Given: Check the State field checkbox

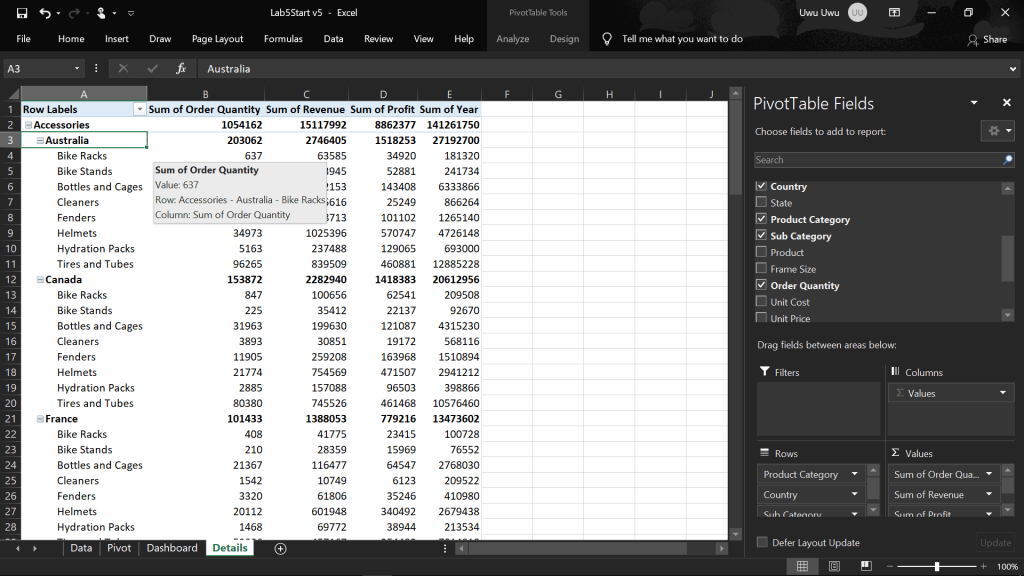Looking at the screenshot, I should [x=762, y=203].
